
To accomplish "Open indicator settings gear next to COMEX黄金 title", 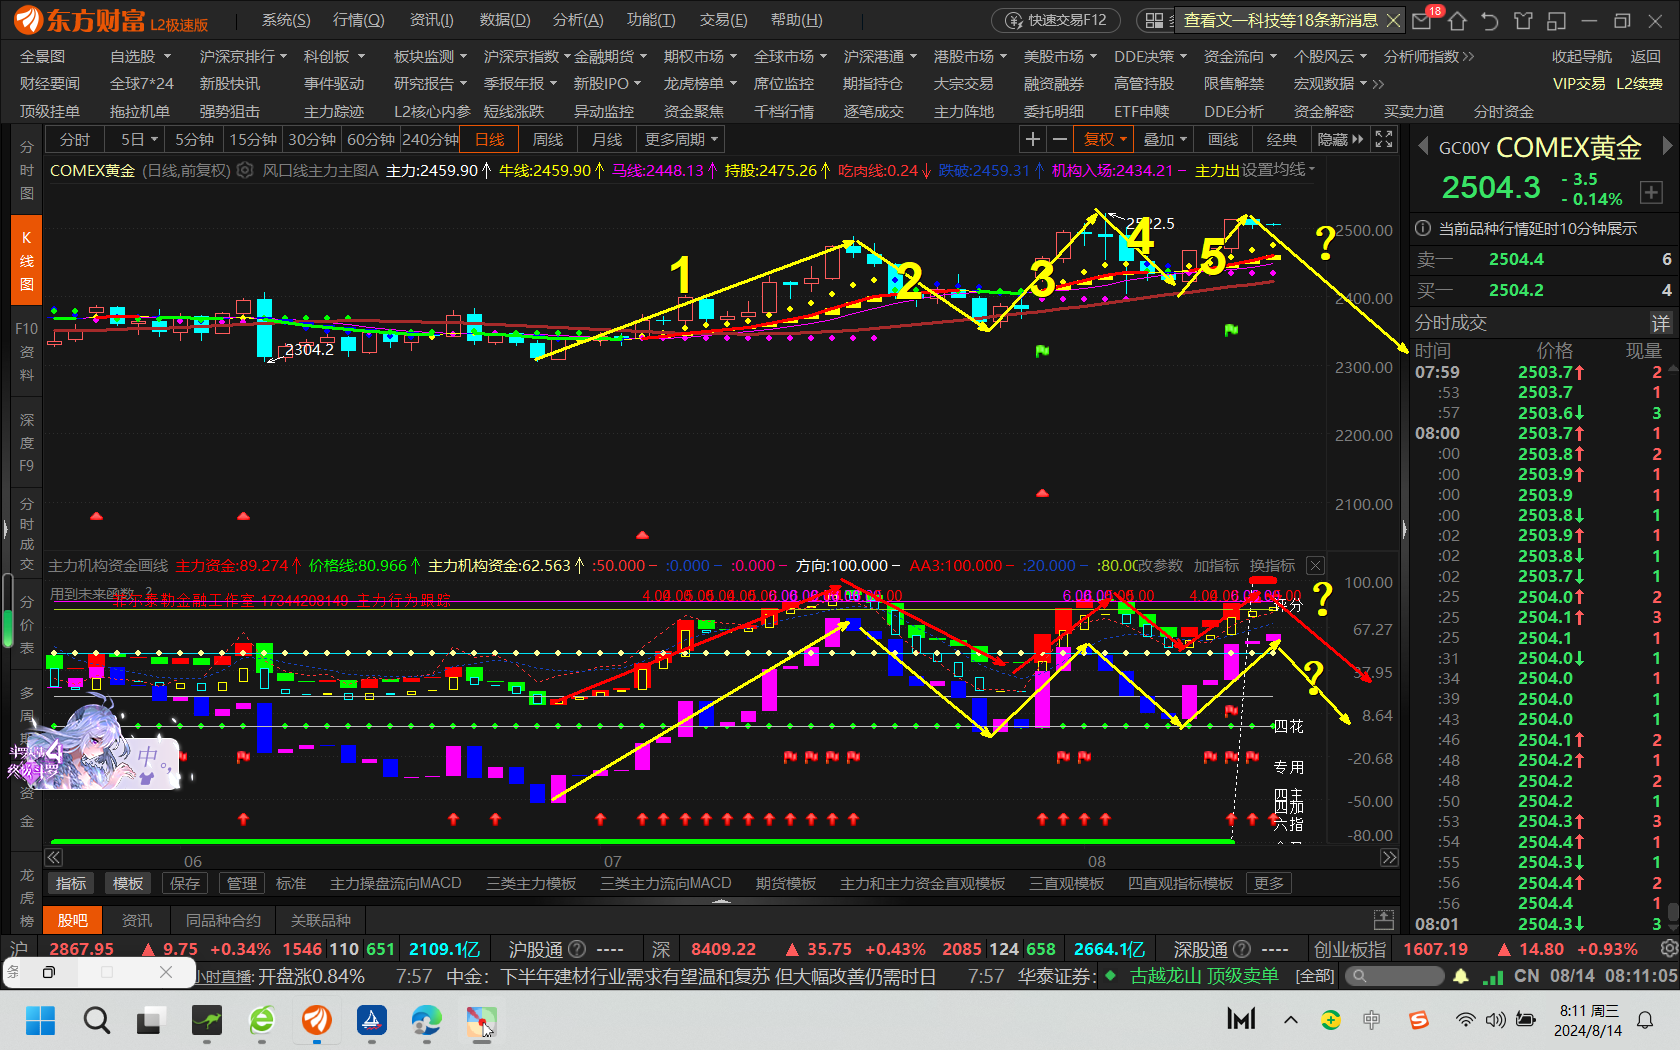I will (x=245, y=171).
